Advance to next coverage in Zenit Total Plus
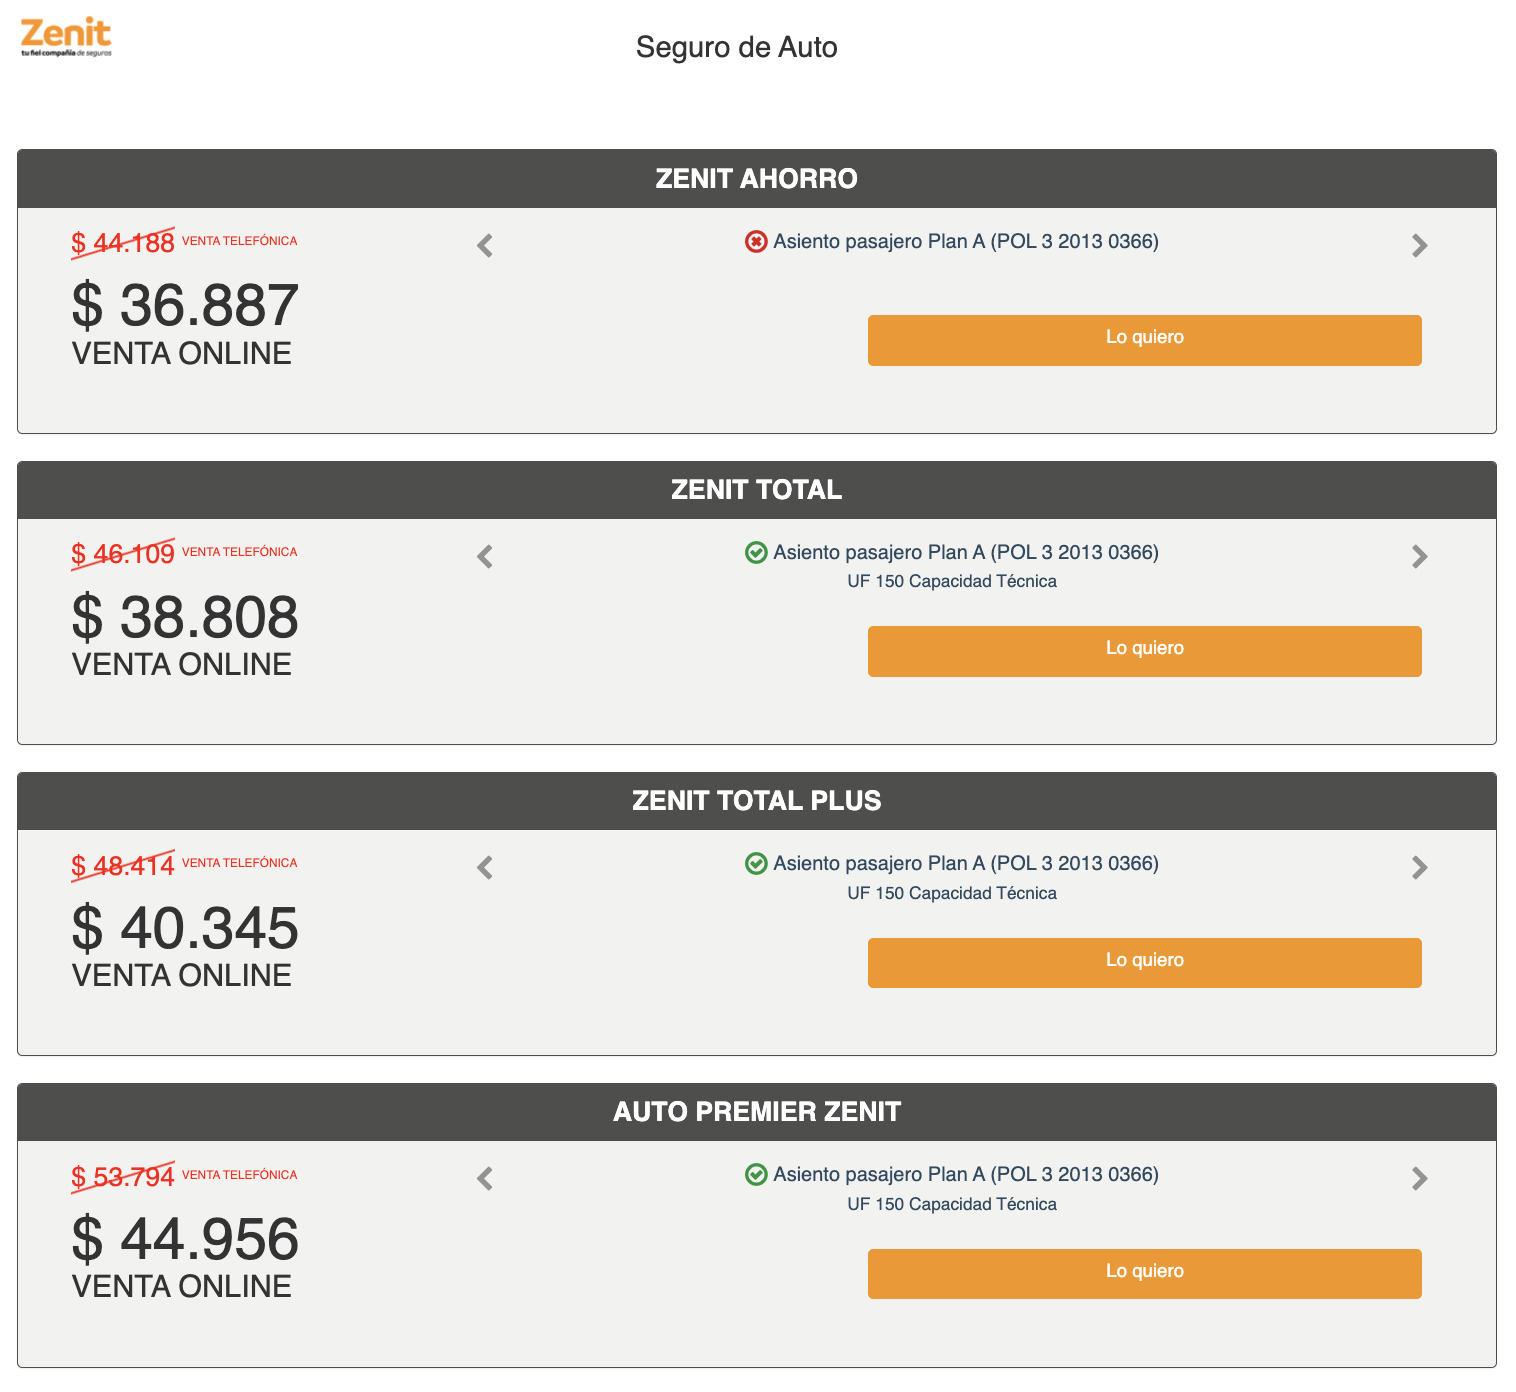 (x=1419, y=867)
